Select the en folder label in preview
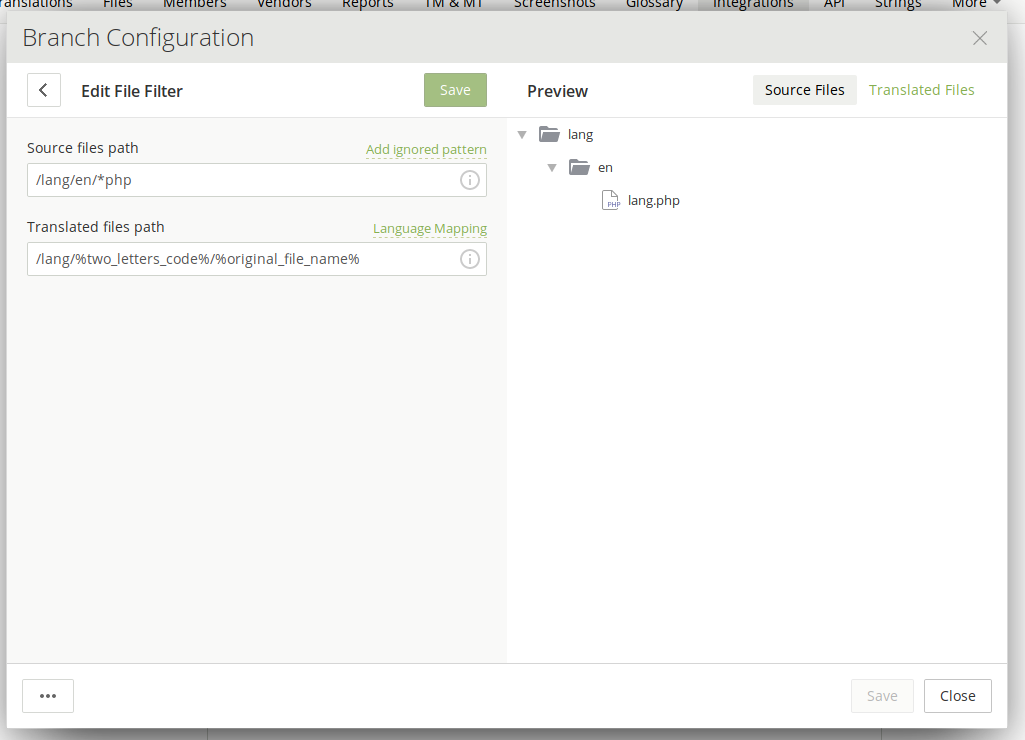 (605, 168)
